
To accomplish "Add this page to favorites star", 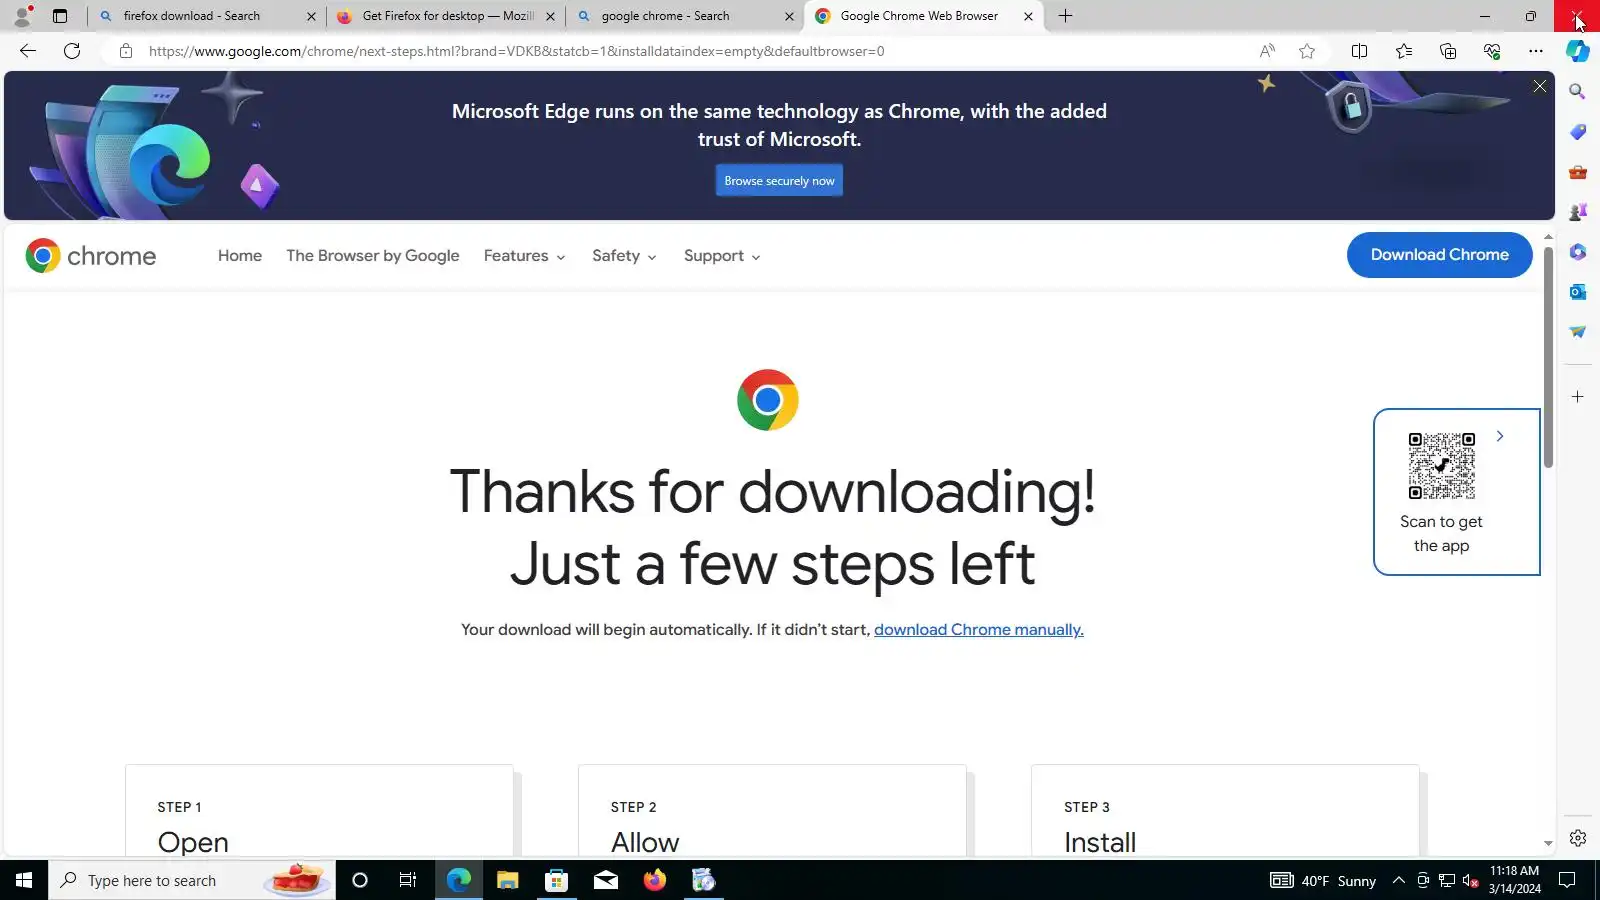I will [1307, 51].
